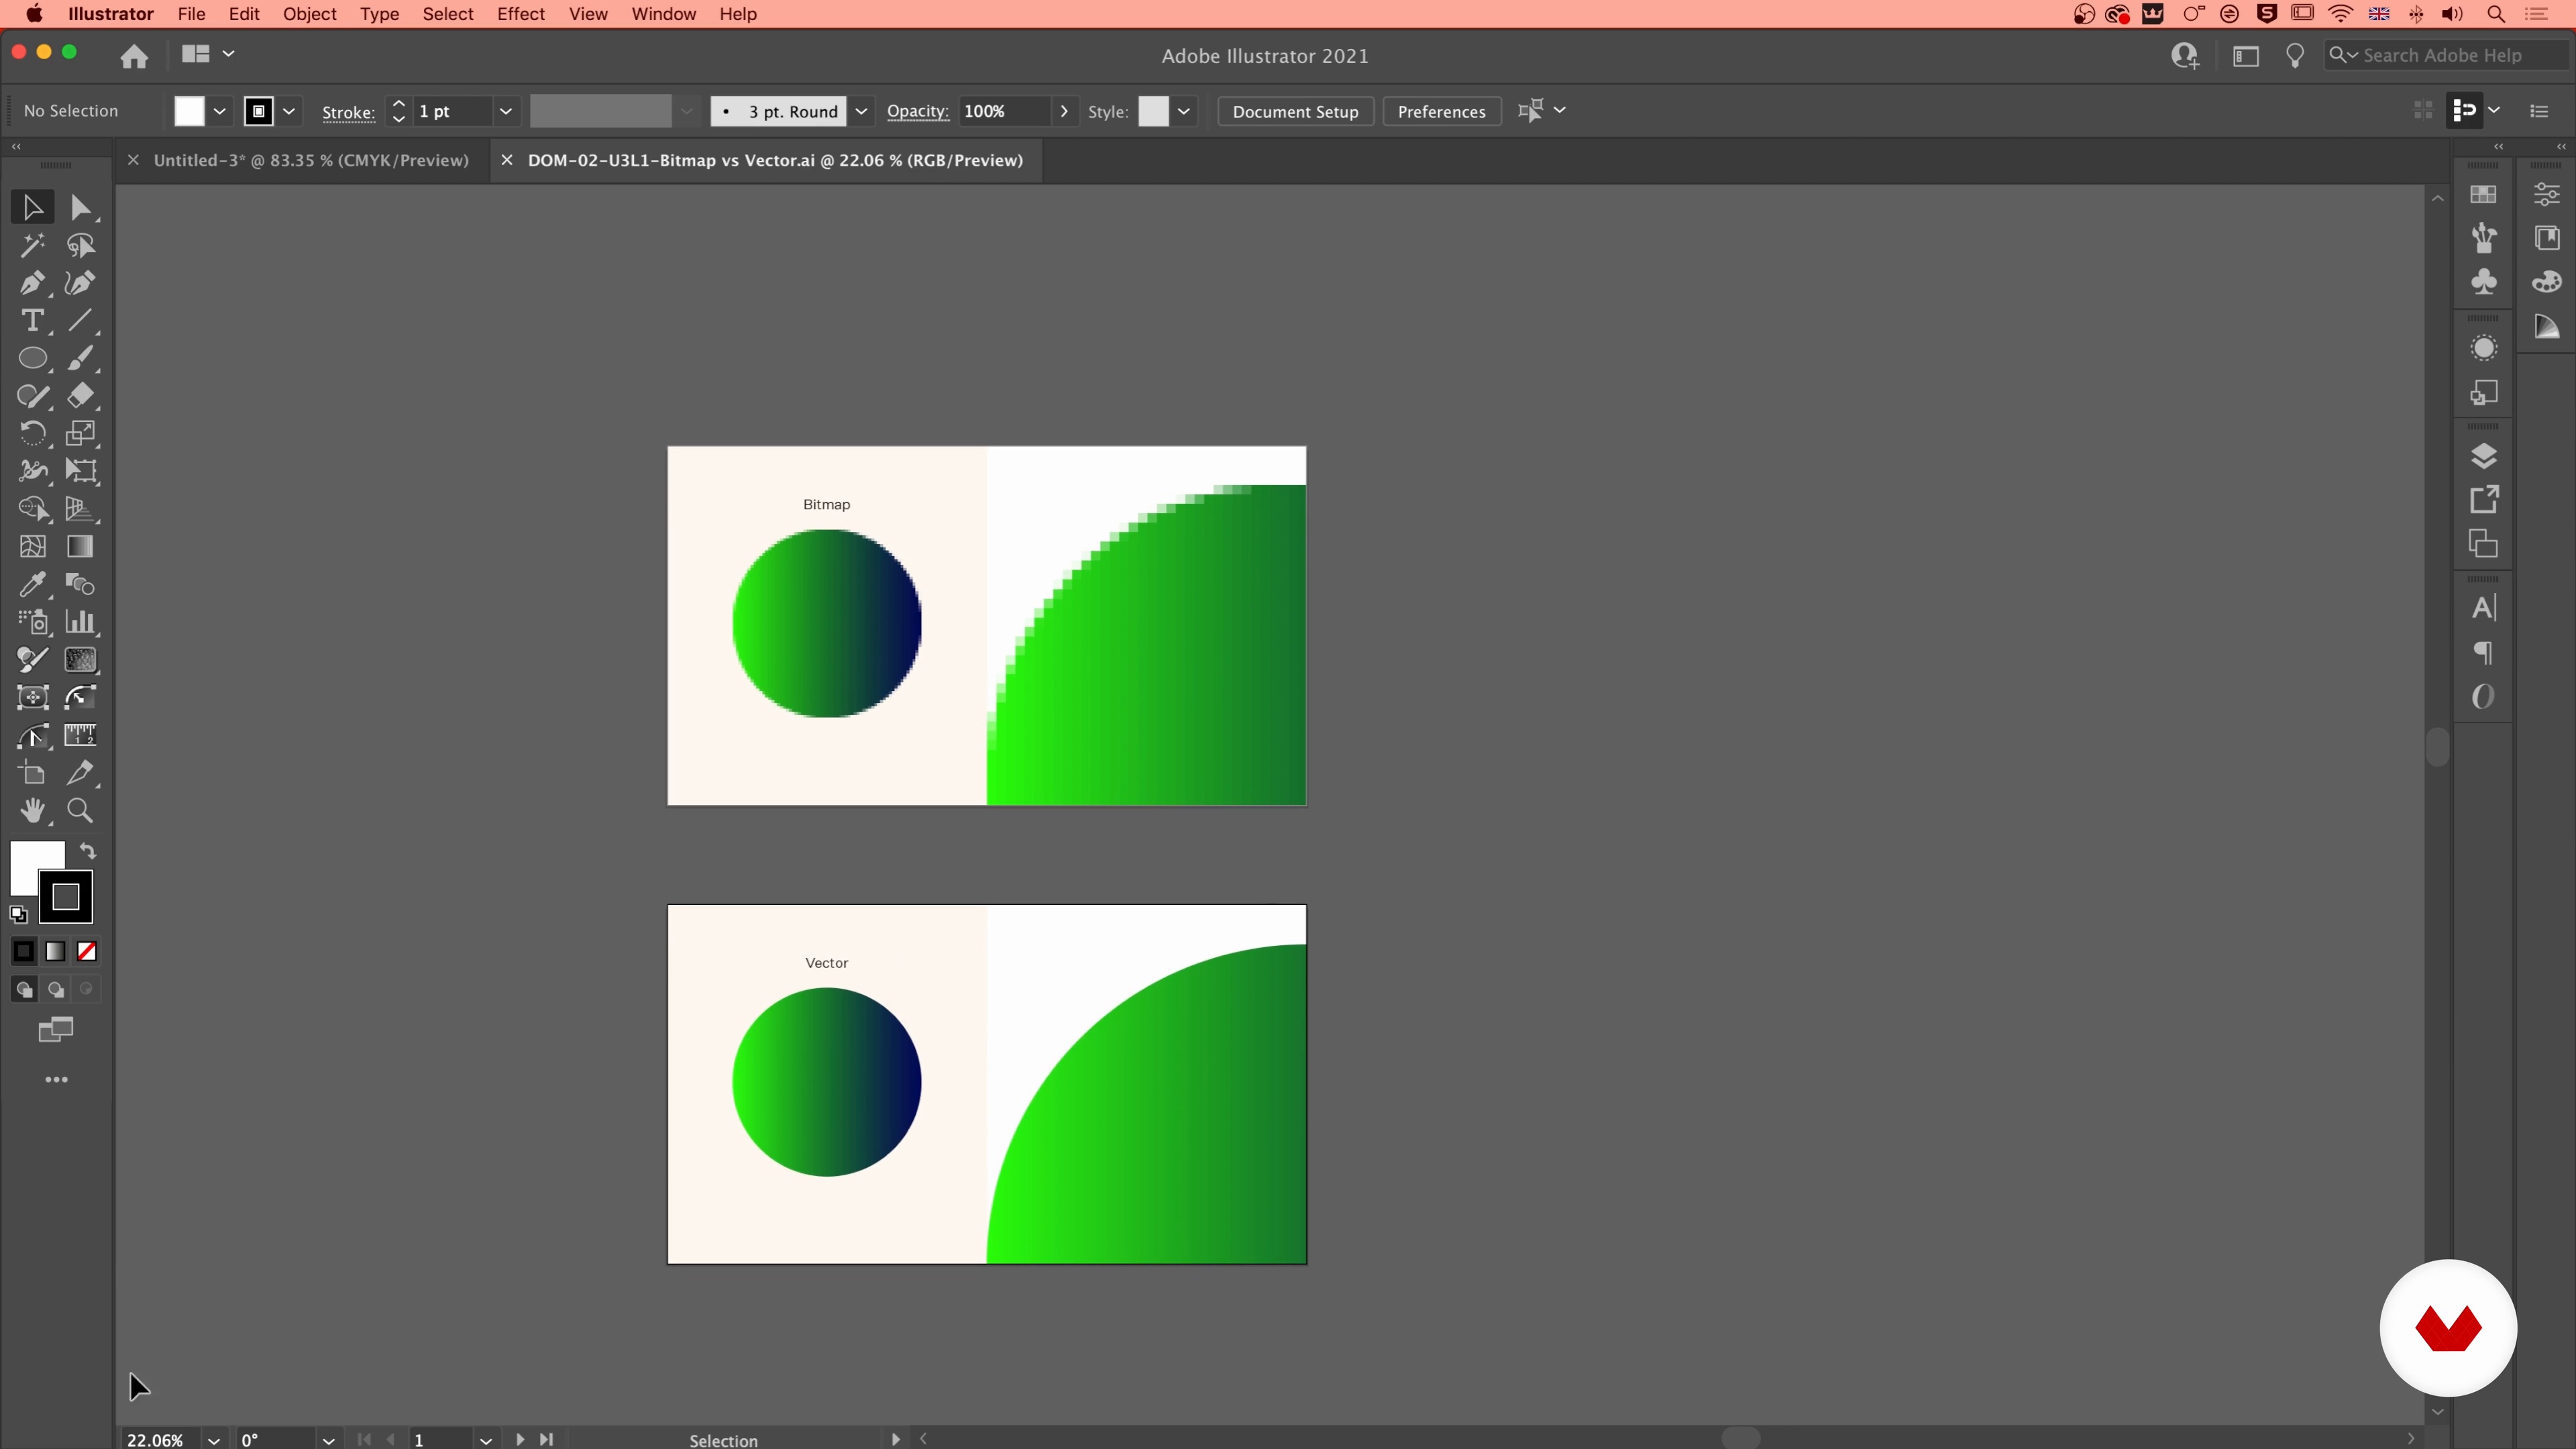The image size is (2576, 1449).
Task: Select the Shape Builder tool
Action: point(32,509)
